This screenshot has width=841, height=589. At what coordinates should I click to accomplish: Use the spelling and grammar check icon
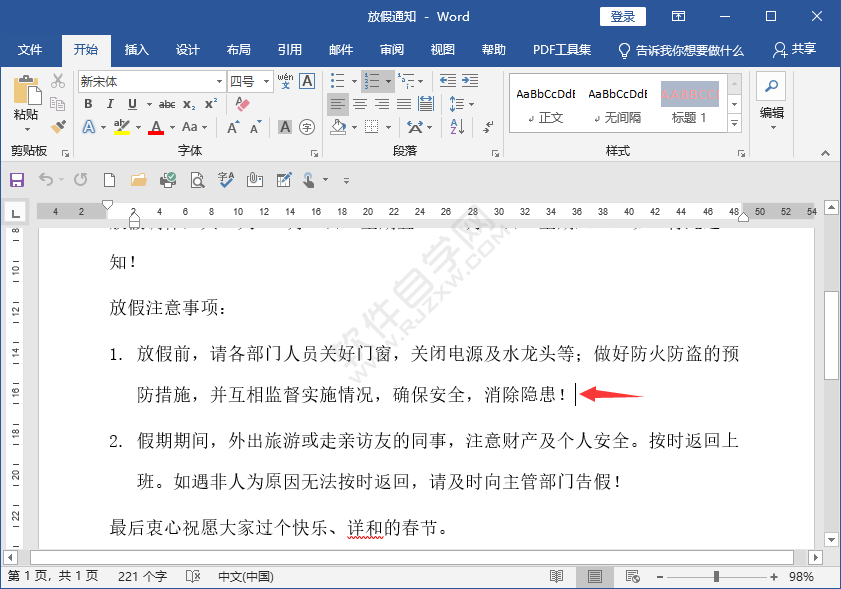coord(225,180)
